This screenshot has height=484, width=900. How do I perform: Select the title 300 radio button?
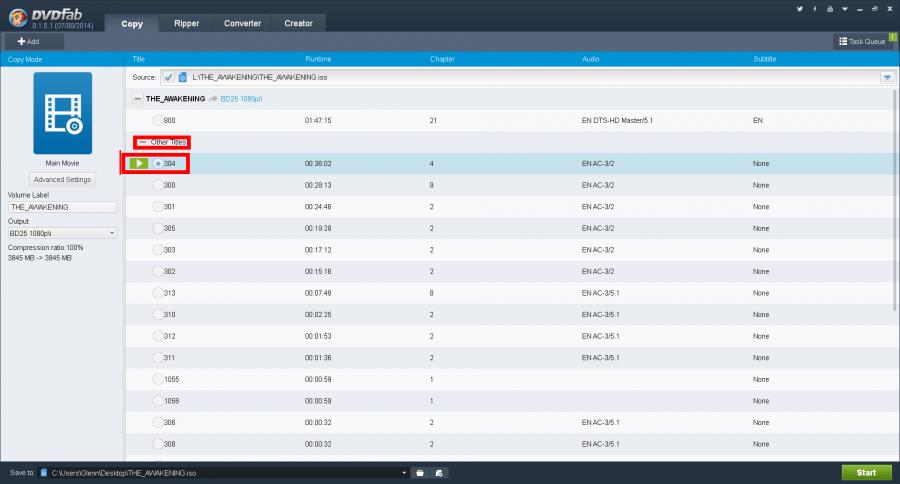tap(158, 185)
